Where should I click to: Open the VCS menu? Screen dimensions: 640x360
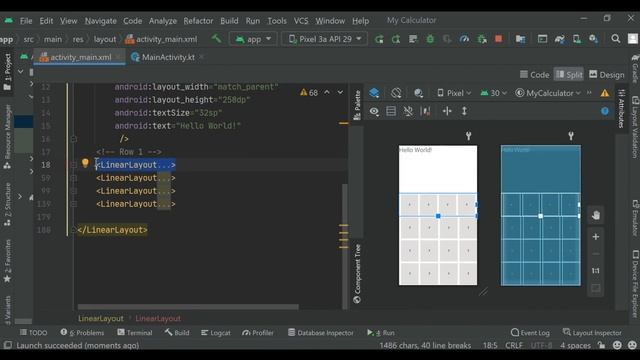[x=301, y=20]
